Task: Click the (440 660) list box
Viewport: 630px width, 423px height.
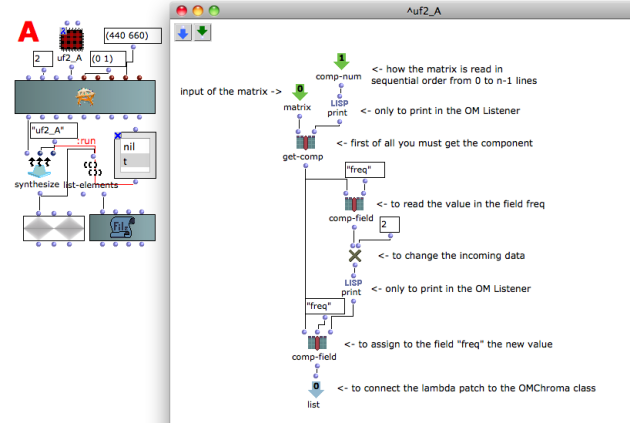Action: 133,36
